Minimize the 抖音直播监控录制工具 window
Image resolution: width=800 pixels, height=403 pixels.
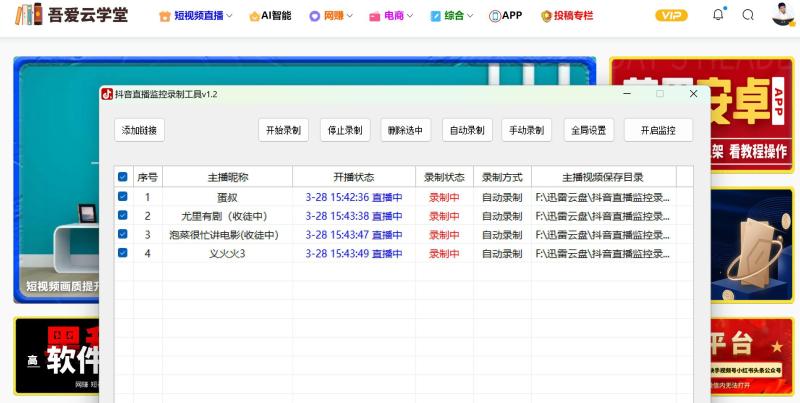(x=627, y=94)
